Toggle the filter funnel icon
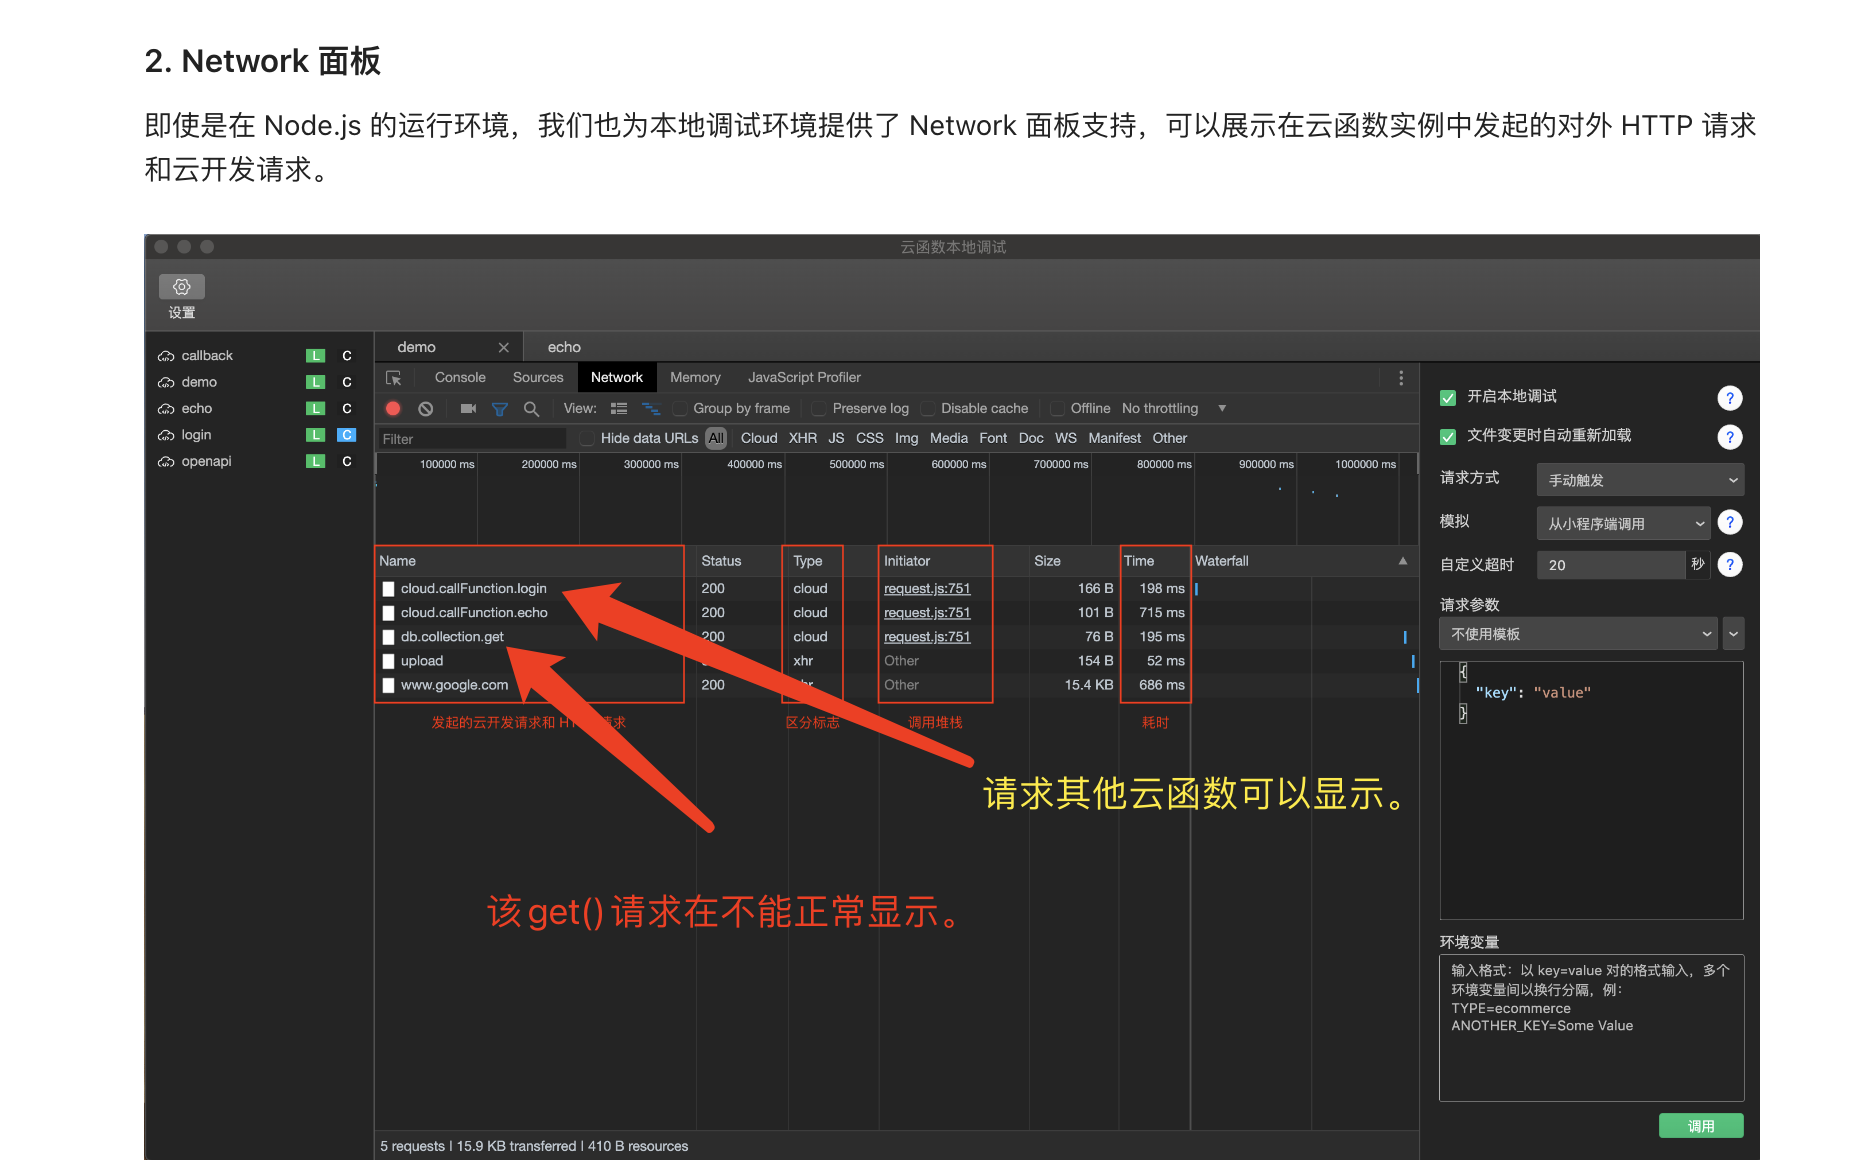This screenshot has width=1864, height=1176. point(500,408)
